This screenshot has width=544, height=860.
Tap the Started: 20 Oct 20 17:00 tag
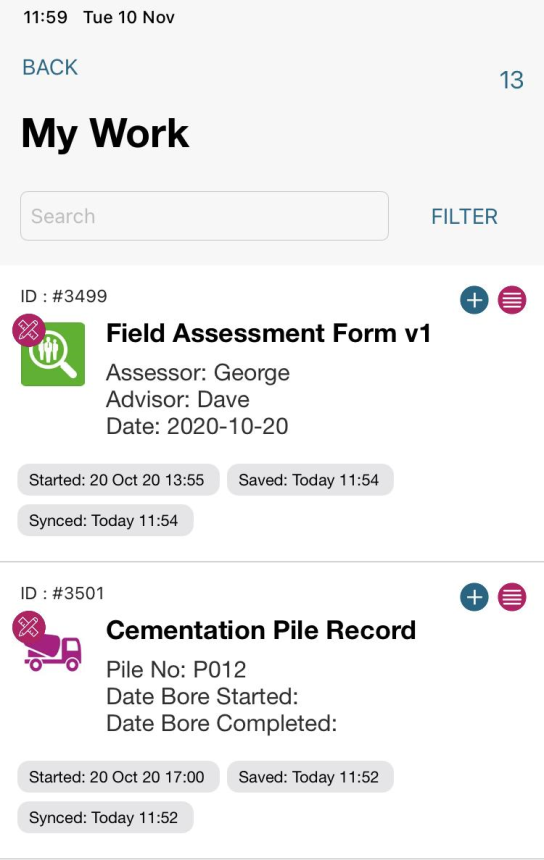[118, 777]
